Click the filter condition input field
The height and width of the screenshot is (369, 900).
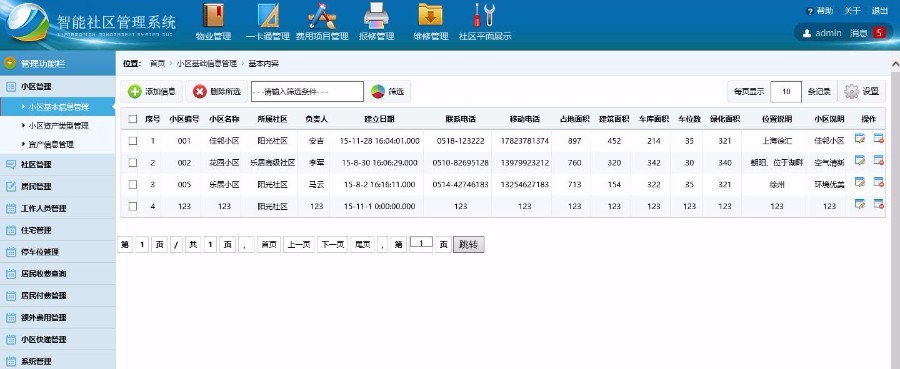click(x=307, y=91)
